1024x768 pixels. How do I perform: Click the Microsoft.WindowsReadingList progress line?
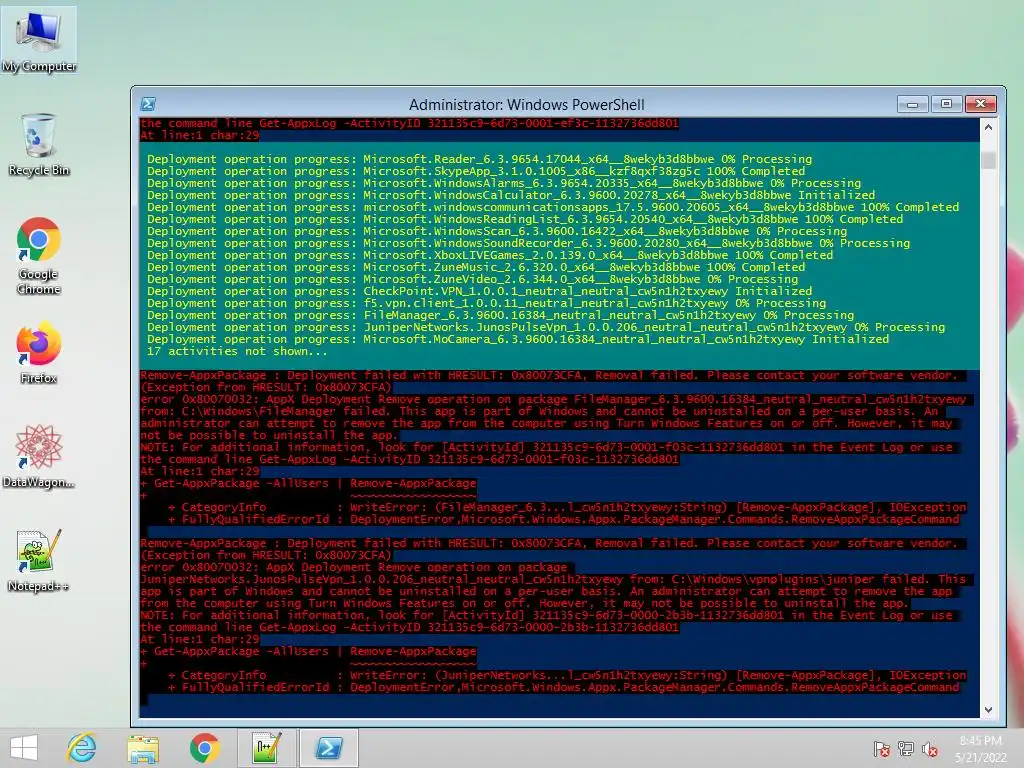[x=524, y=219]
